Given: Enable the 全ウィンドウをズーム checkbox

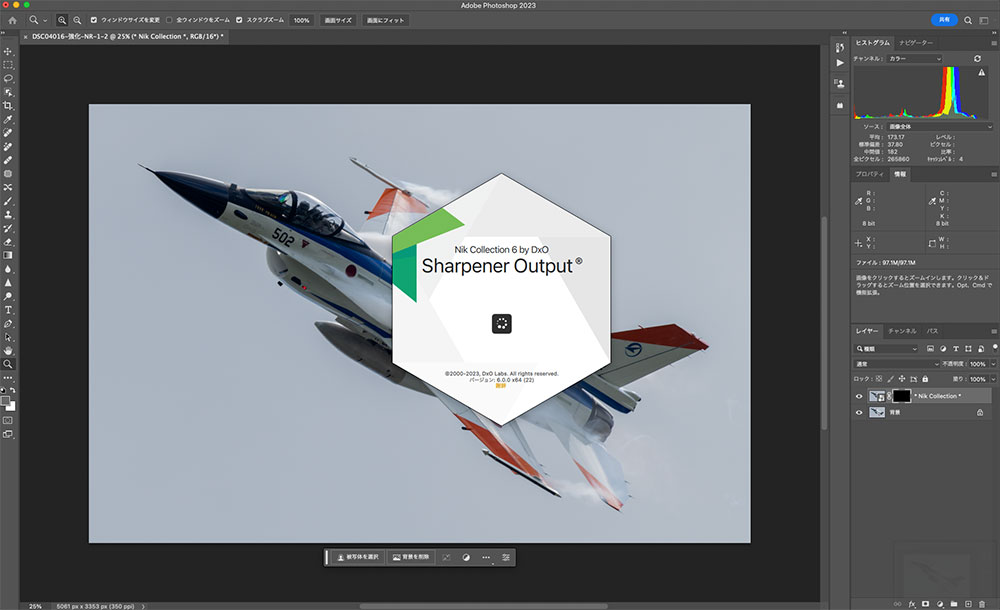Looking at the screenshot, I should click(x=169, y=20).
